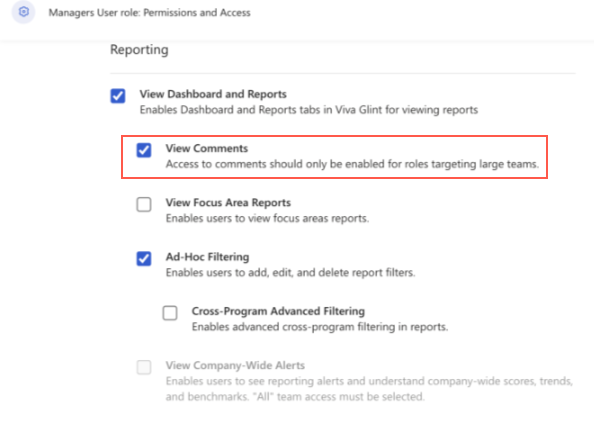Click the gear settings icon in header
The image size is (594, 430).
[x=23, y=12]
